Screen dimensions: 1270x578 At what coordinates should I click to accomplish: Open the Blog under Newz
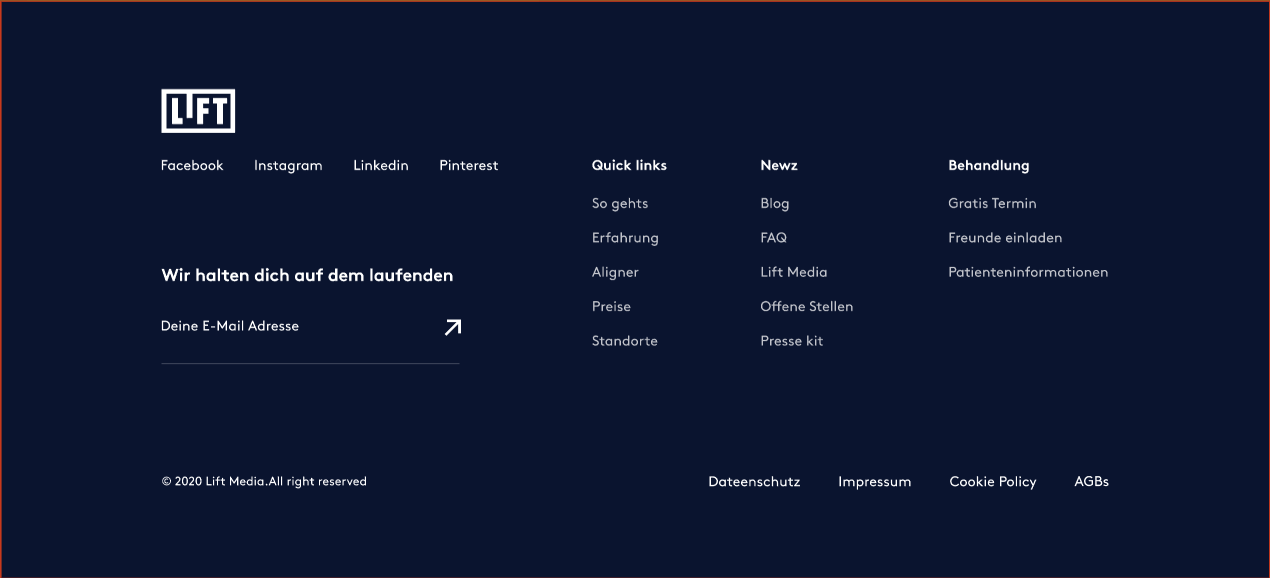click(x=774, y=203)
